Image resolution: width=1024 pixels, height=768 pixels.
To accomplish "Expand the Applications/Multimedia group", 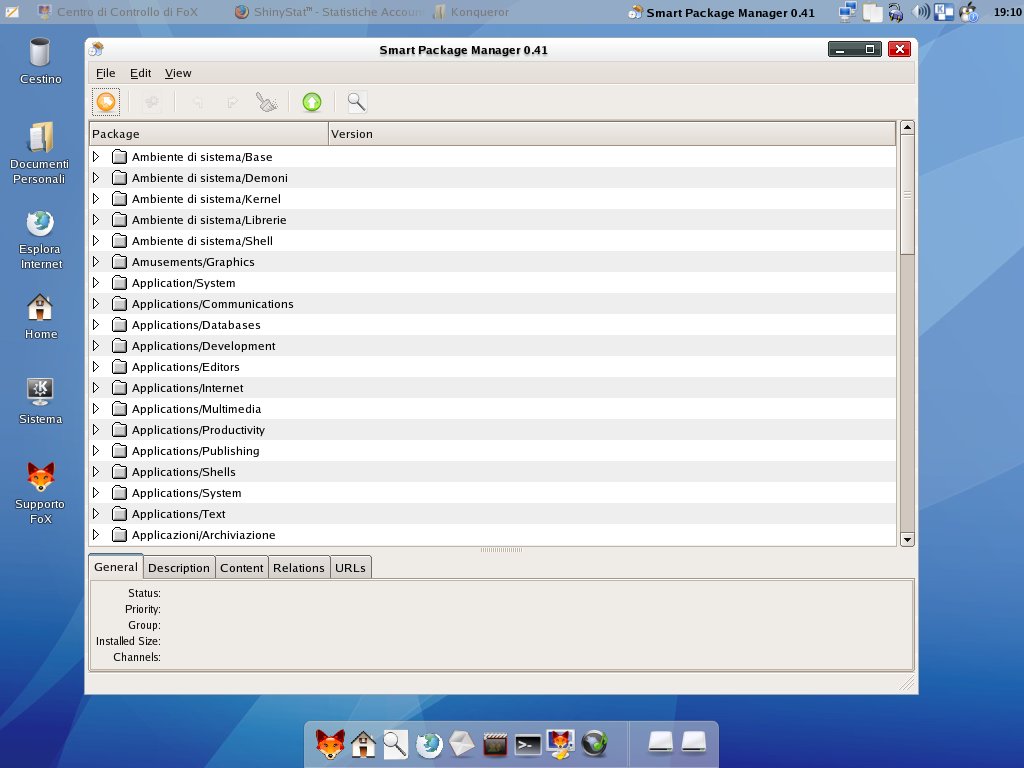I will (96, 409).
